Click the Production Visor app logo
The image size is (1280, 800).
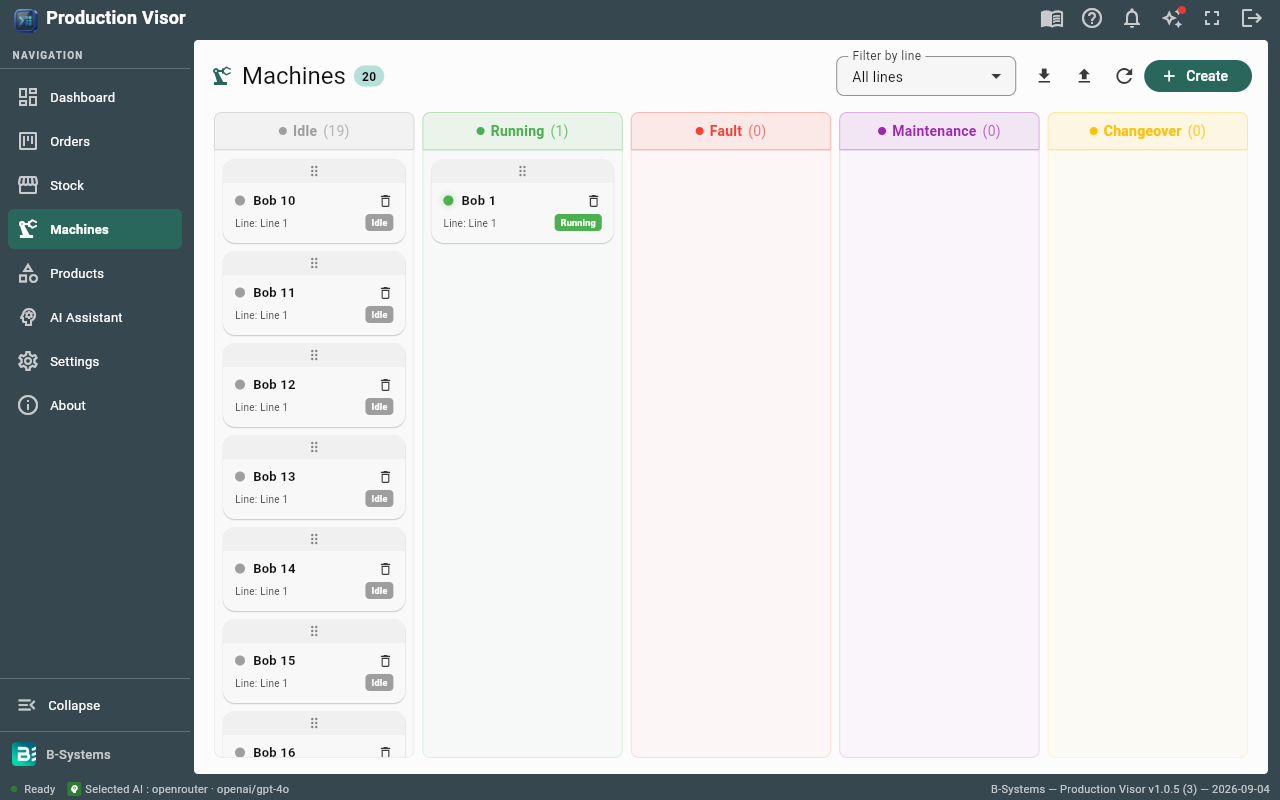click(26, 18)
